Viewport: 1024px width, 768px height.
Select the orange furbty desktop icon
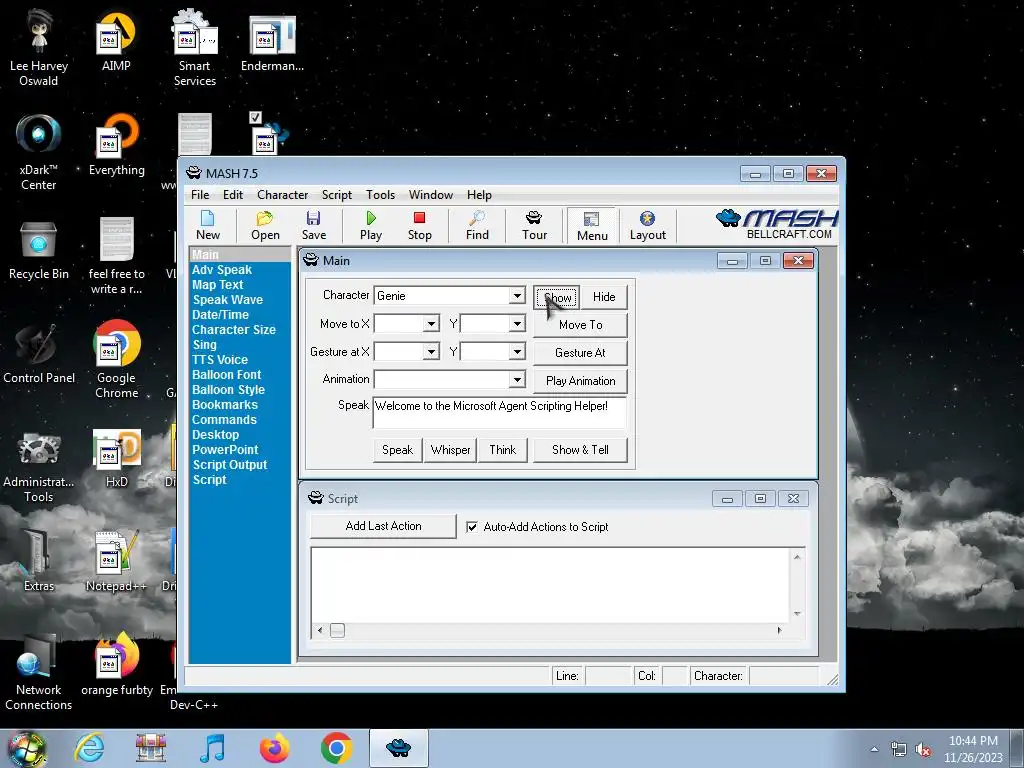coord(116,665)
